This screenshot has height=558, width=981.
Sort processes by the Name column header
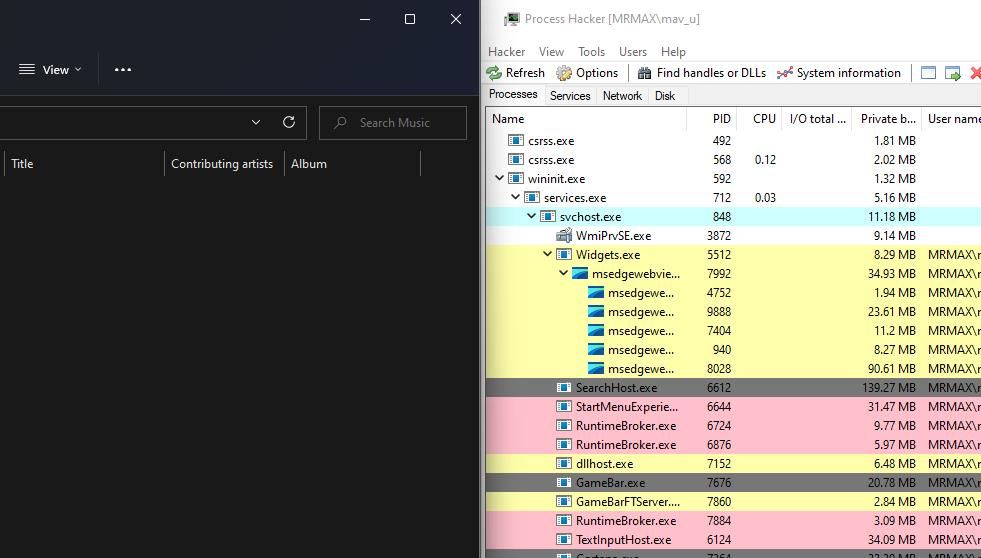586,119
